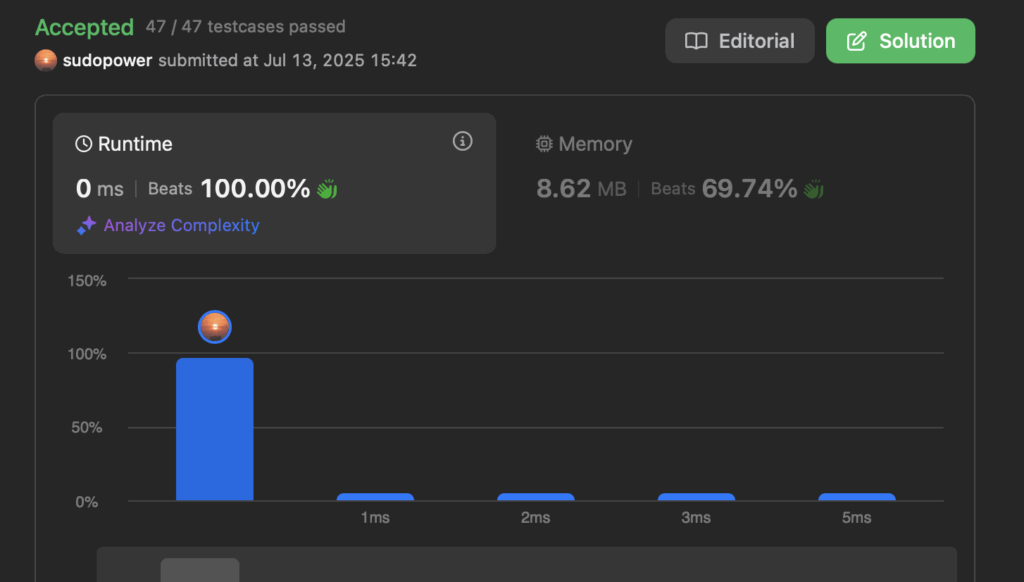Click the '100.00%' runtime beats value
Image resolution: width=1024 pixels, height=582 pixels.
[x=255, y=189]
